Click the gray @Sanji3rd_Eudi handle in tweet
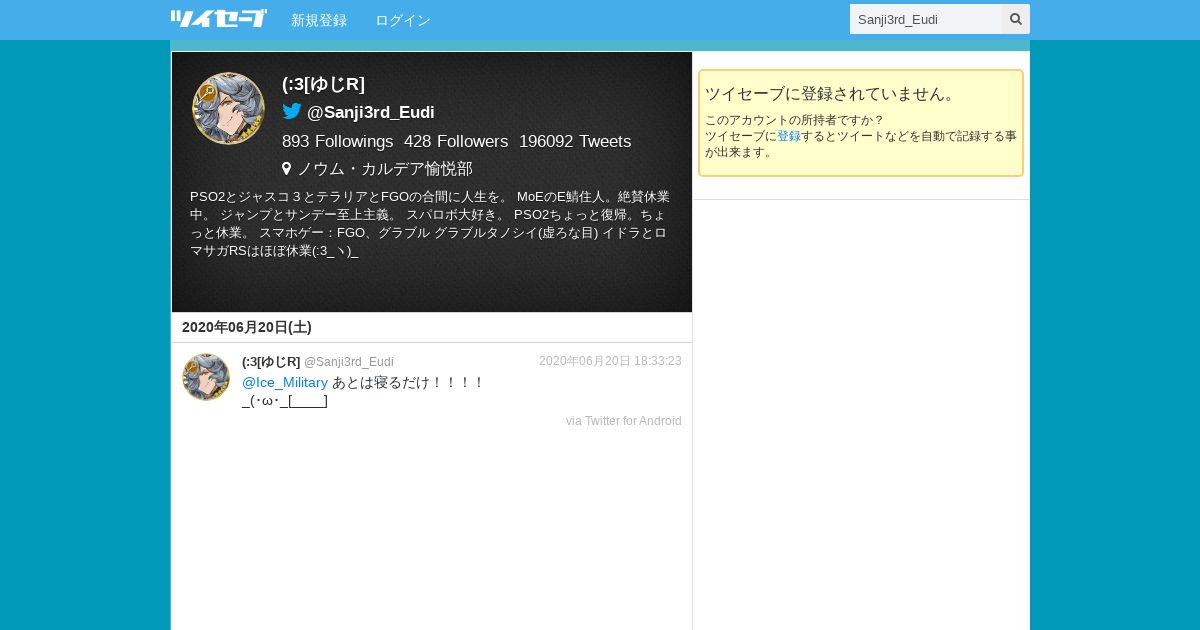 (x=349, y=362)
